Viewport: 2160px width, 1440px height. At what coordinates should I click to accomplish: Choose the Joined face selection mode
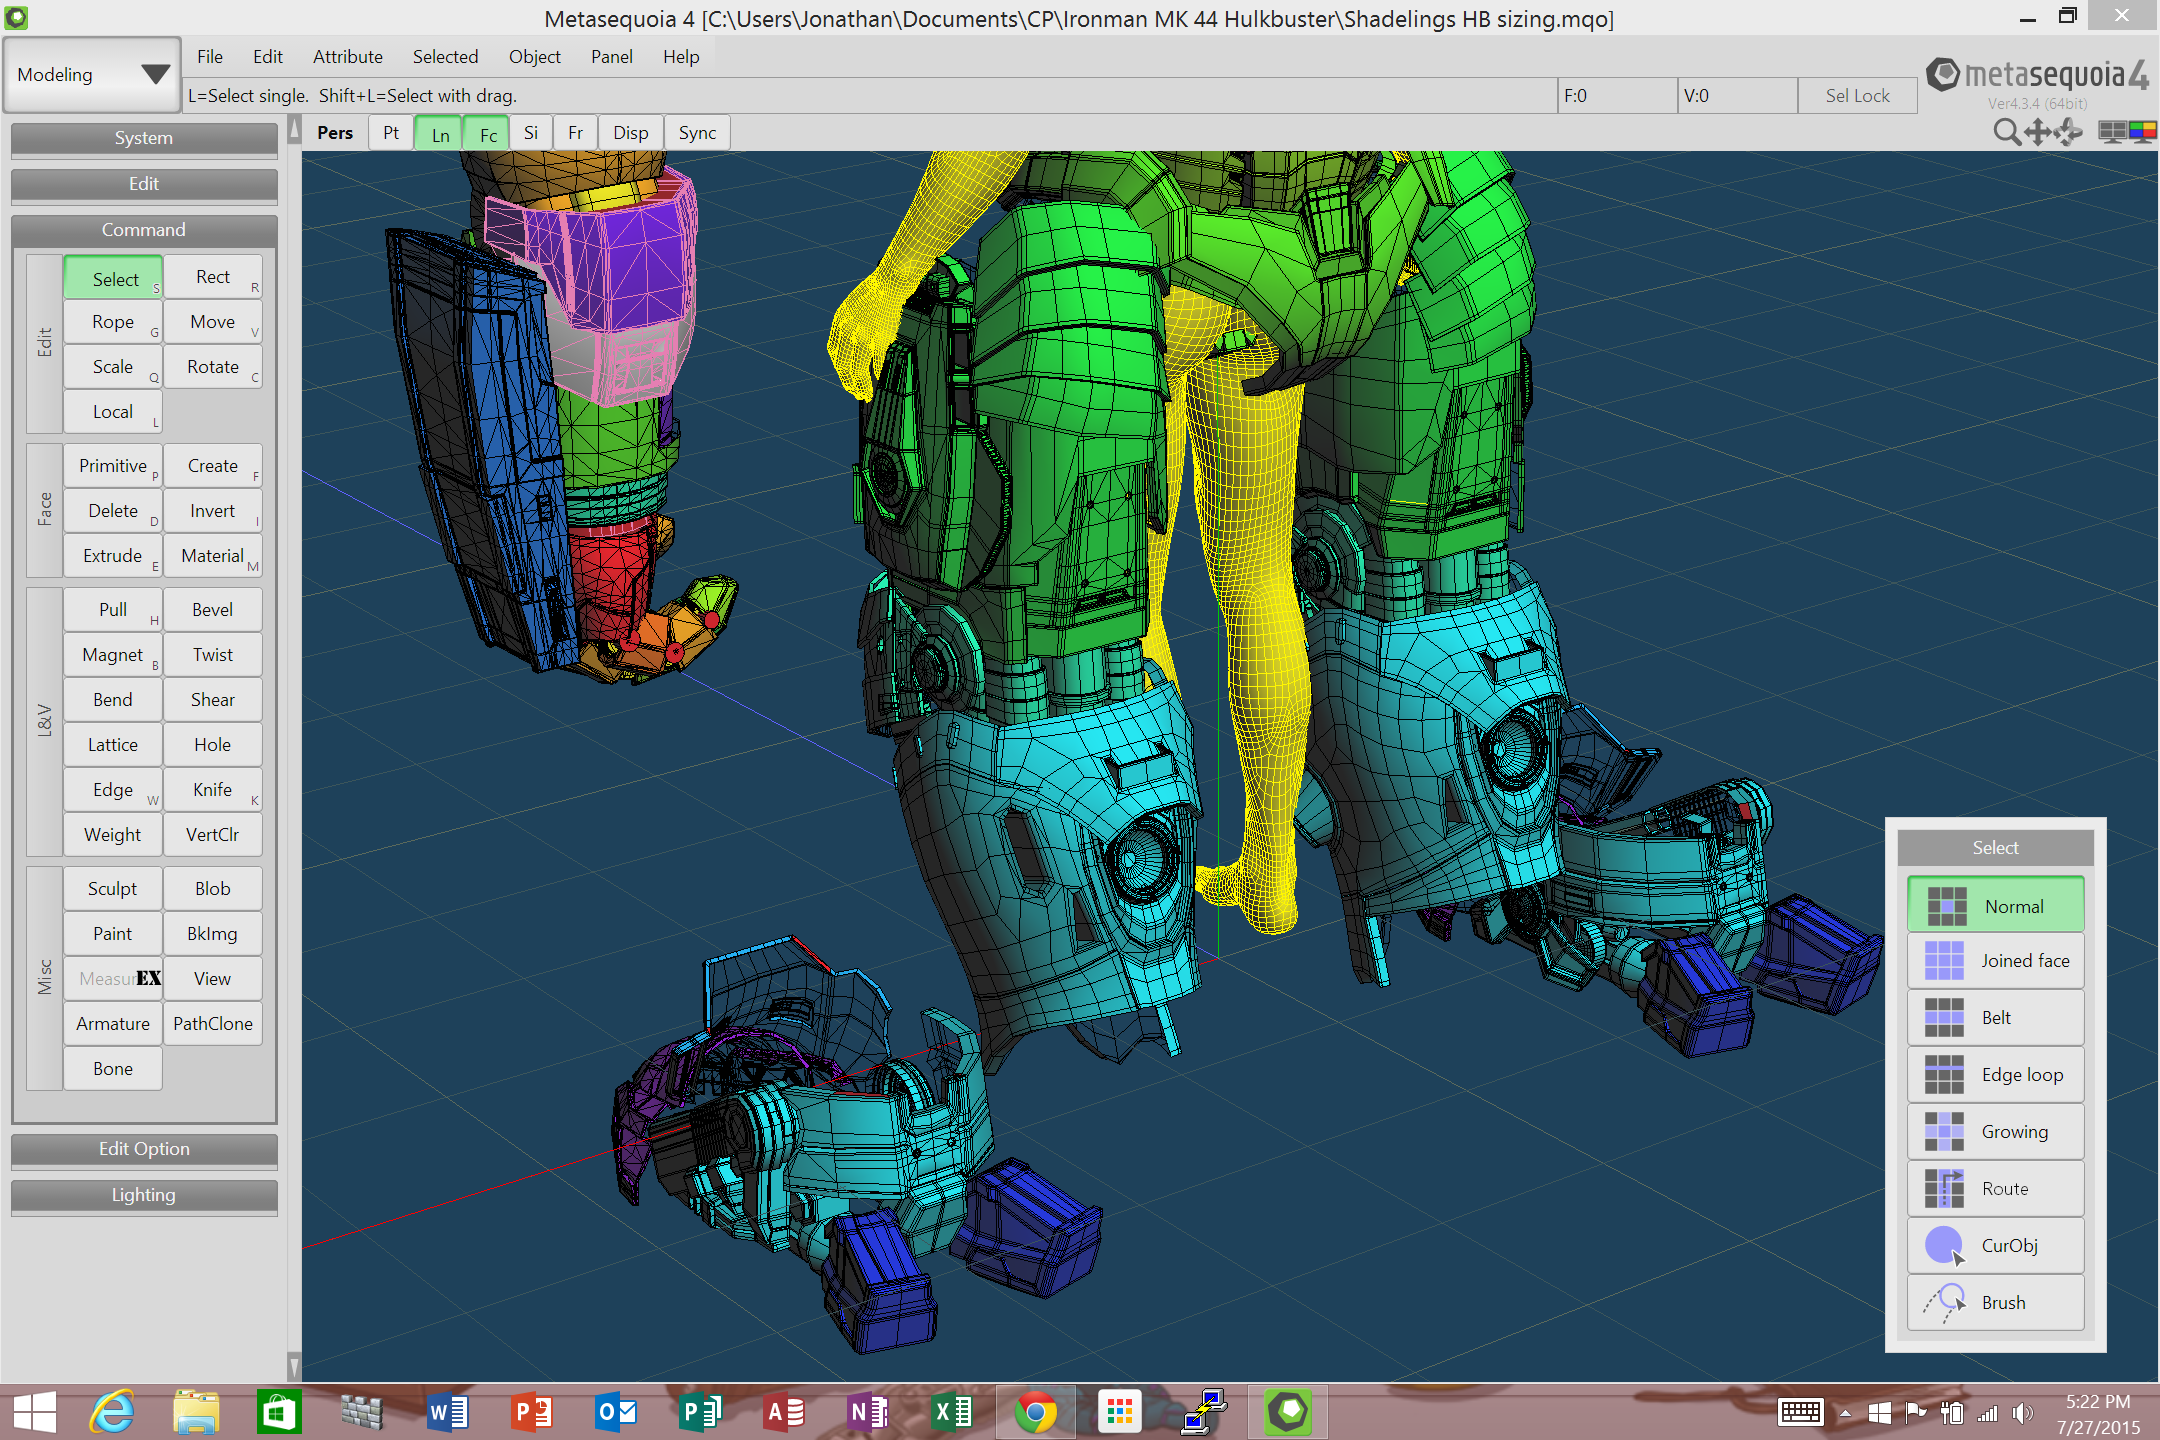pyautogui.click(x=1996, y=961)
